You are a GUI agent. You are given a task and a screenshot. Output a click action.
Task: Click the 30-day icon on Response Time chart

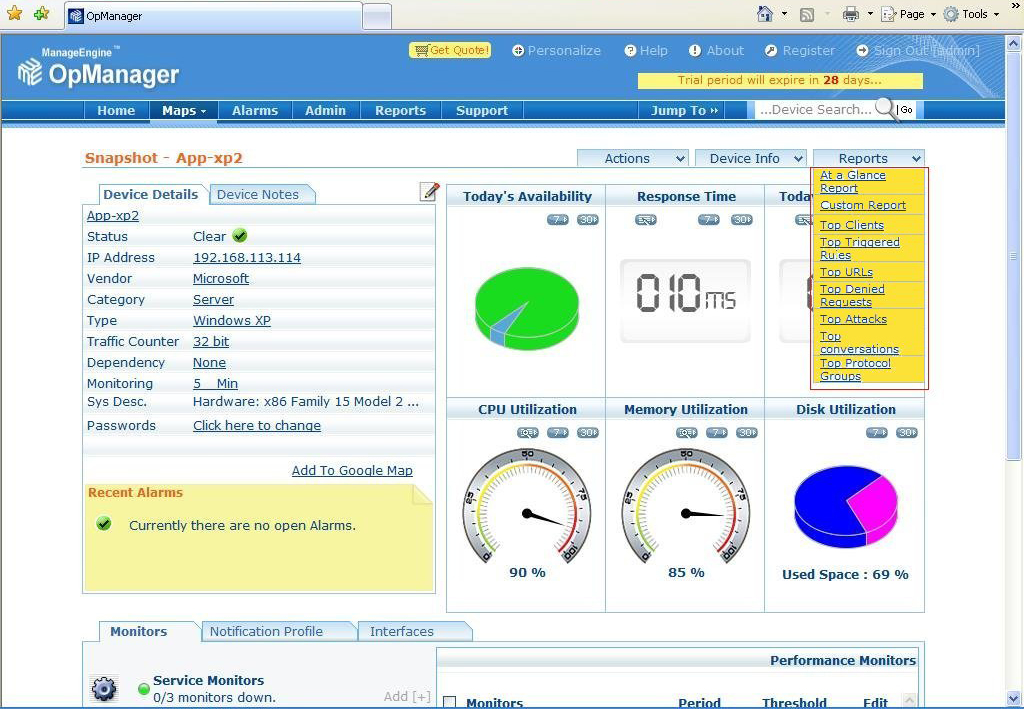(x=740, y=219)
